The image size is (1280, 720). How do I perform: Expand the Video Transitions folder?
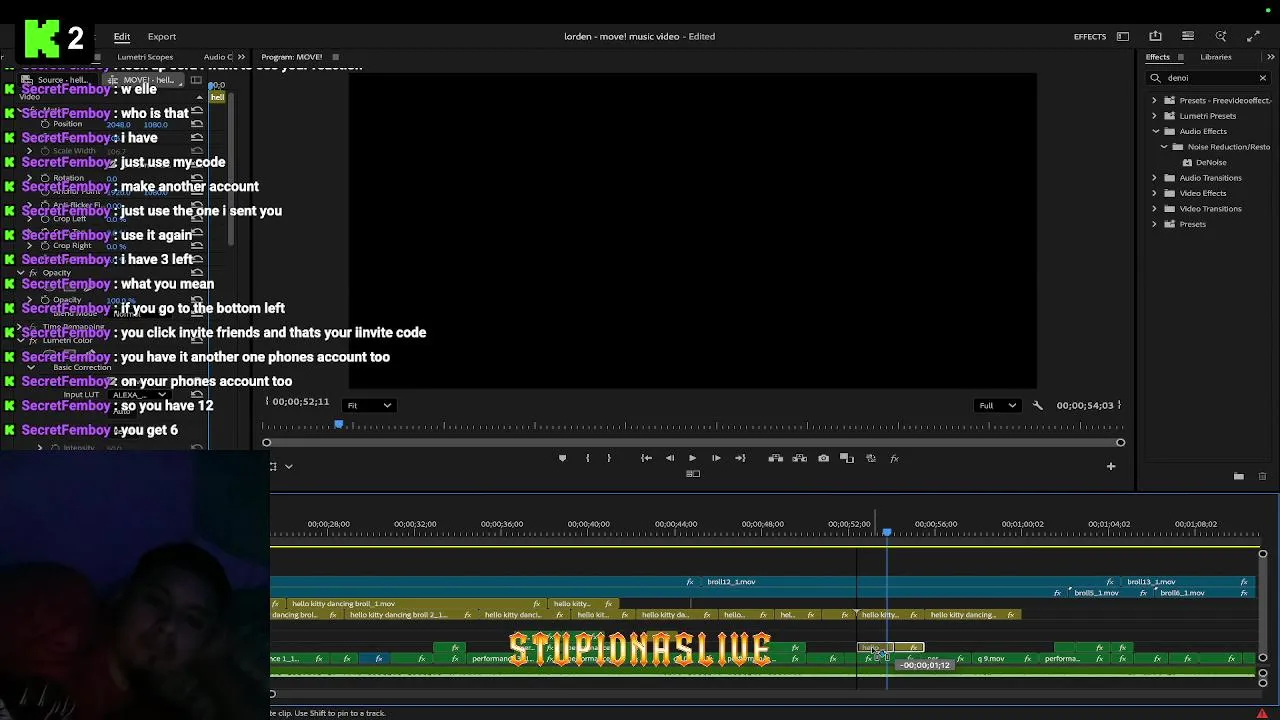tap(1154, 209)
